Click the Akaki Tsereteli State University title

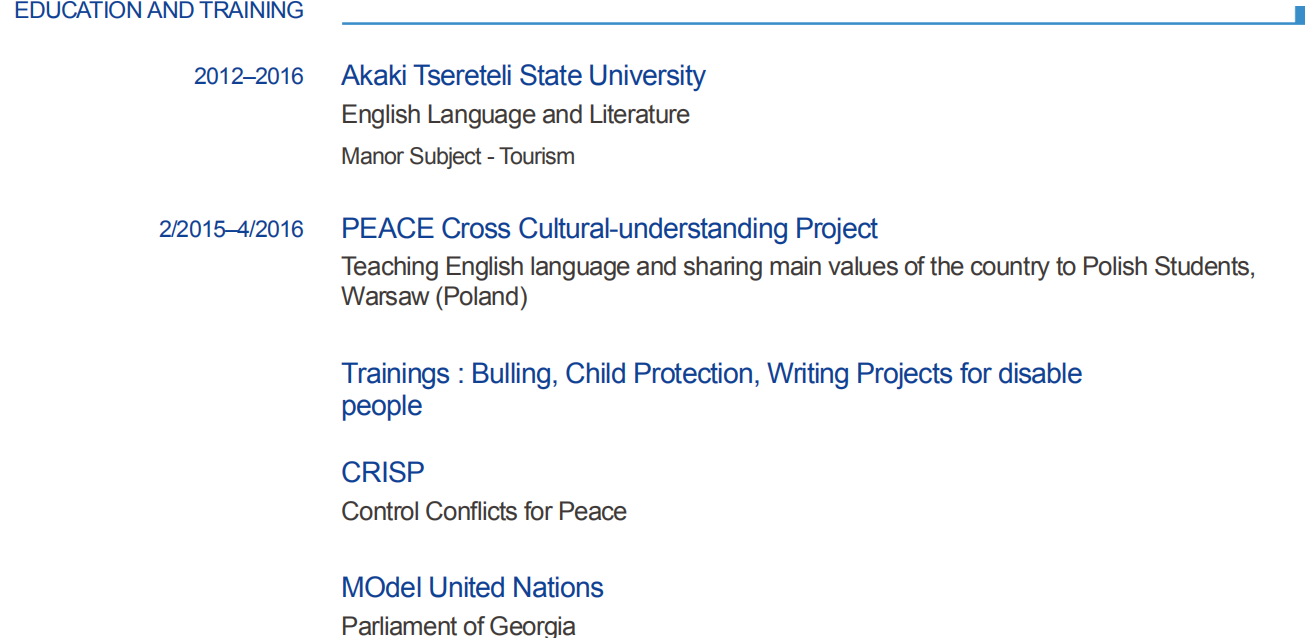coord(523,76)
